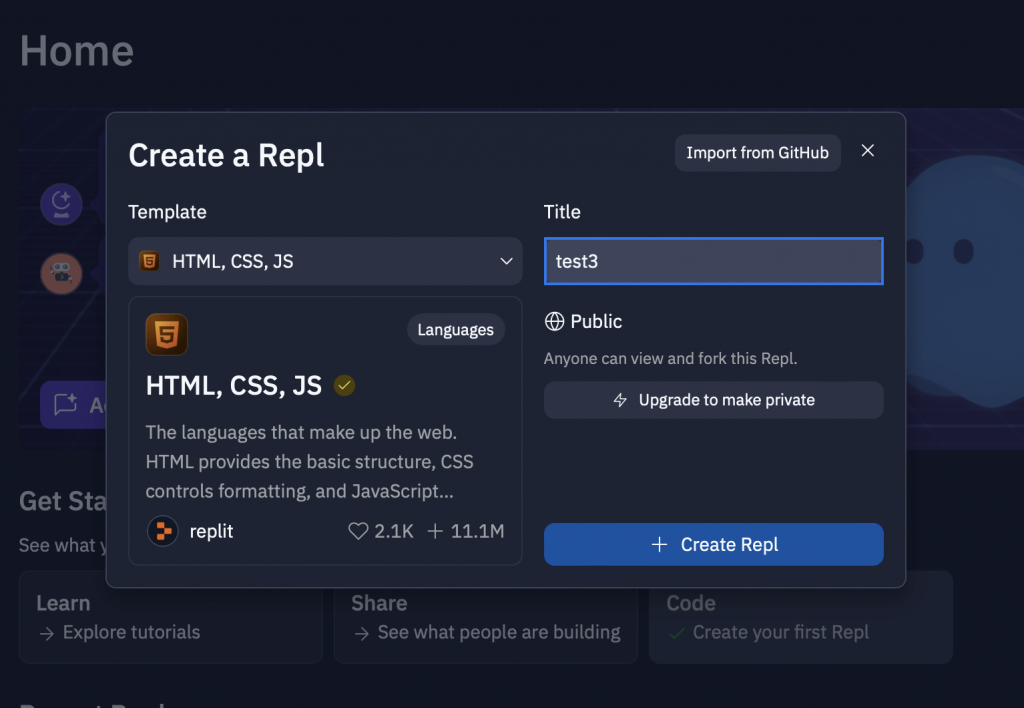
Task: Click the purple moon-sparkle circle icon on Home page
Action: (61, 204)
